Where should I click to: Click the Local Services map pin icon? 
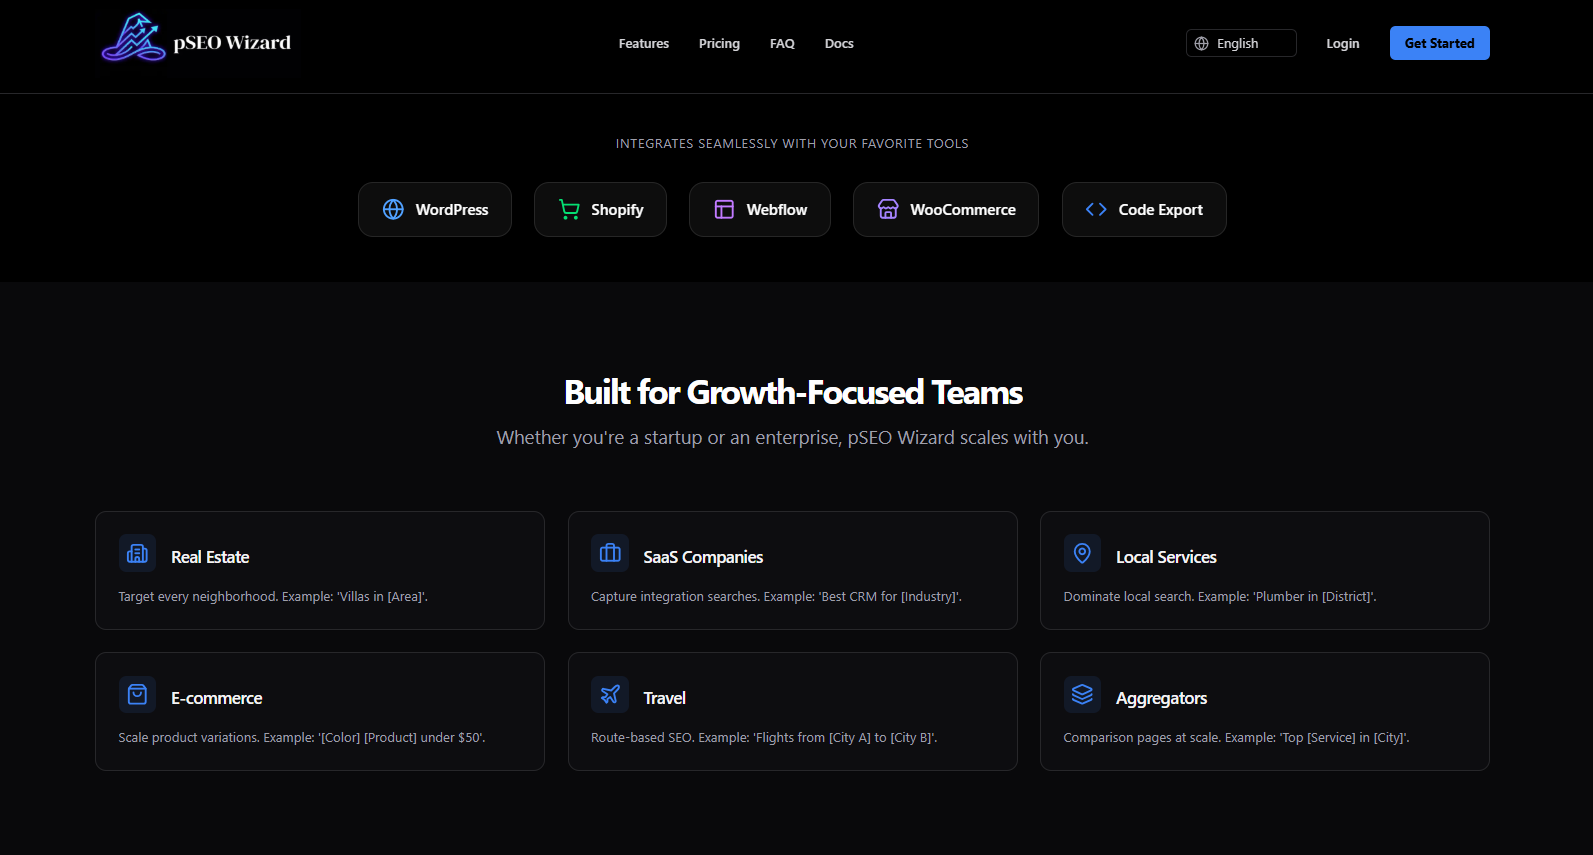click(1082, 553)
